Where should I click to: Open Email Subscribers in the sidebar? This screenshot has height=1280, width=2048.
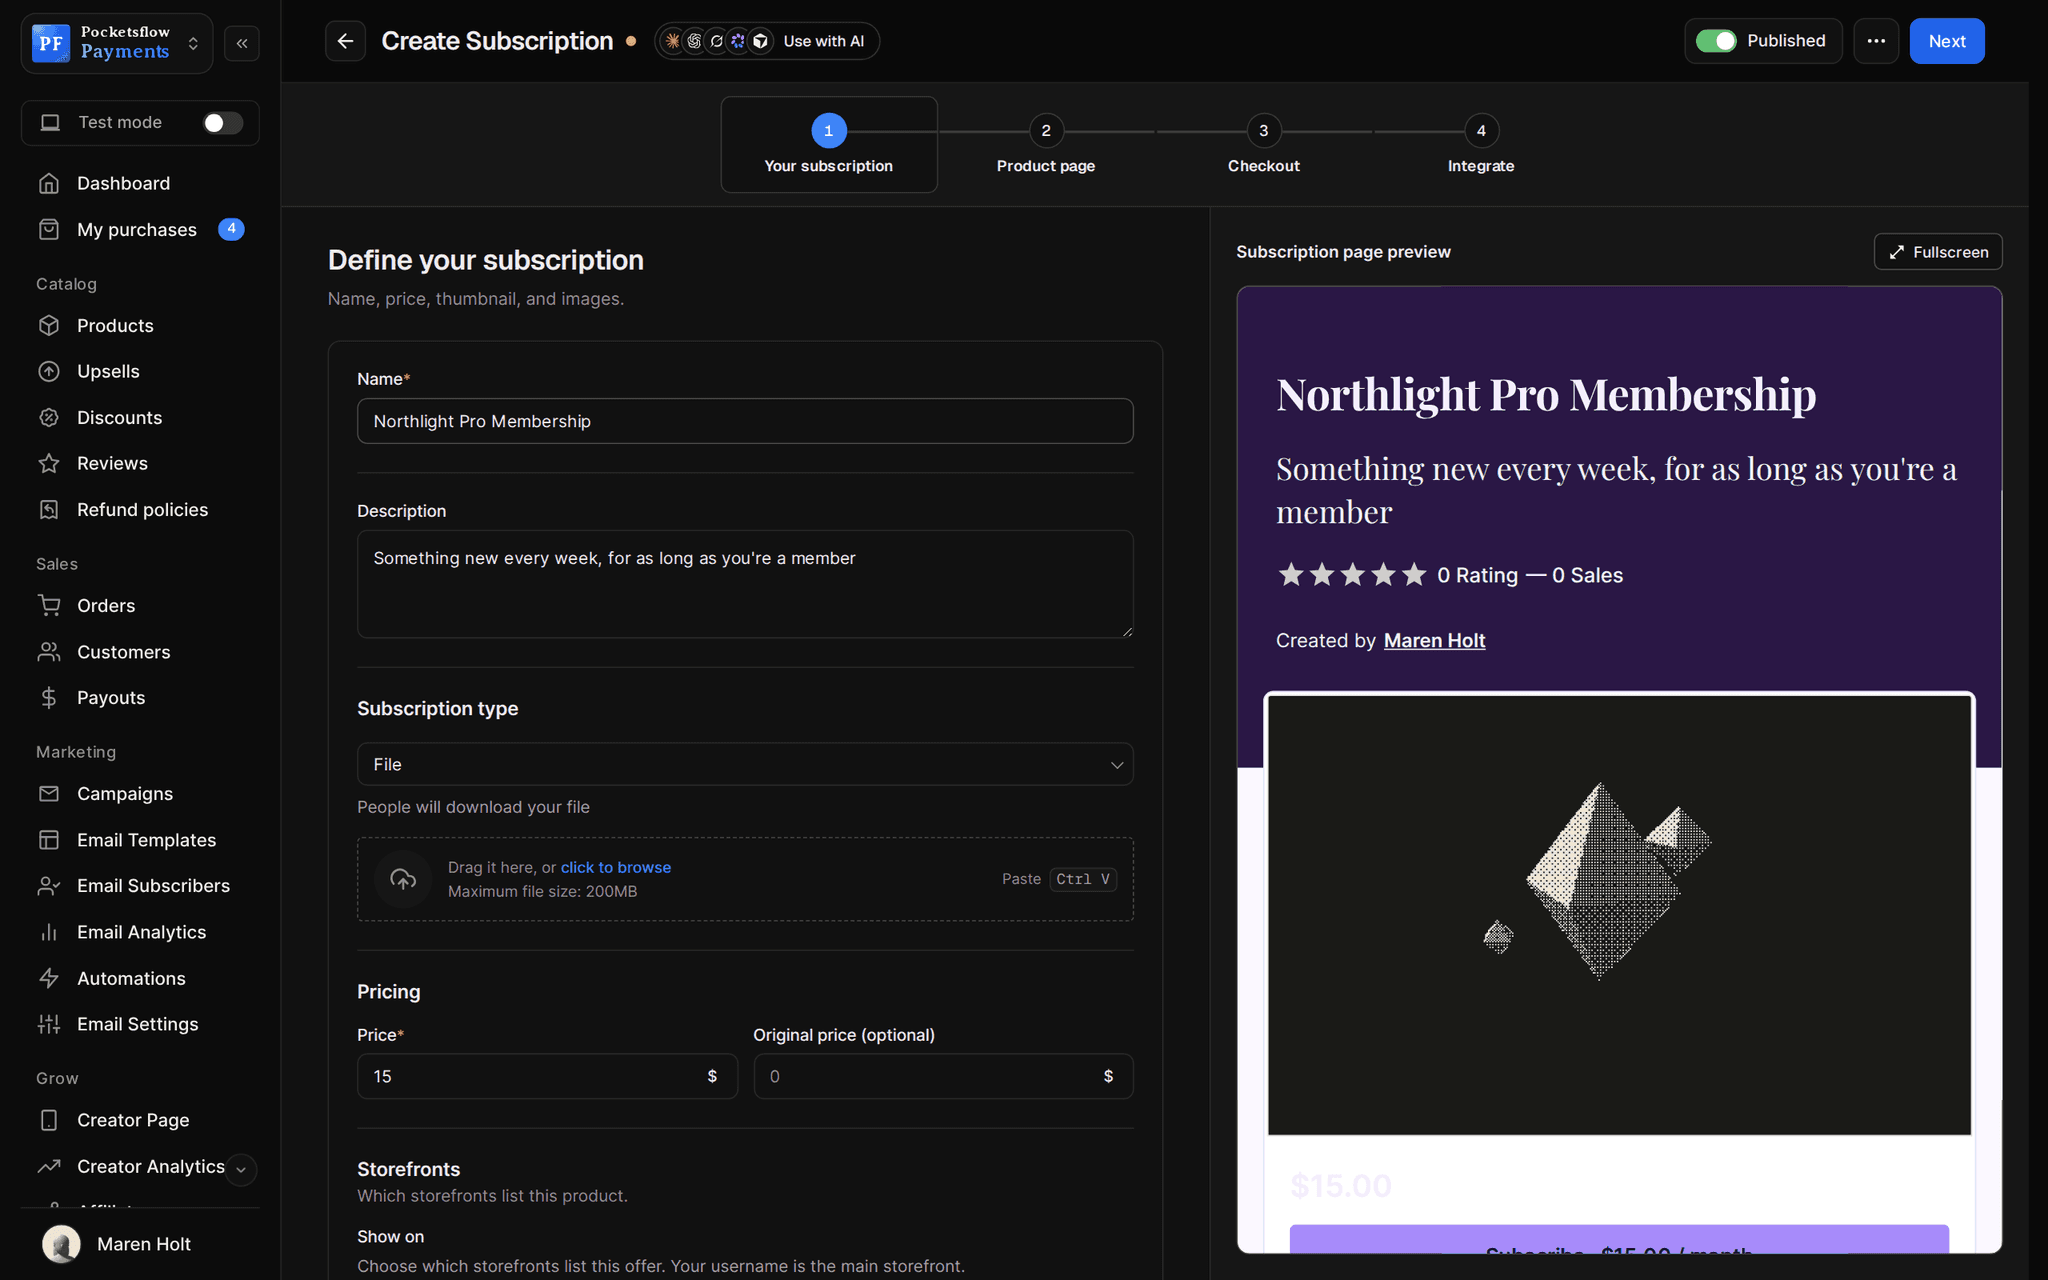(140, 885)
